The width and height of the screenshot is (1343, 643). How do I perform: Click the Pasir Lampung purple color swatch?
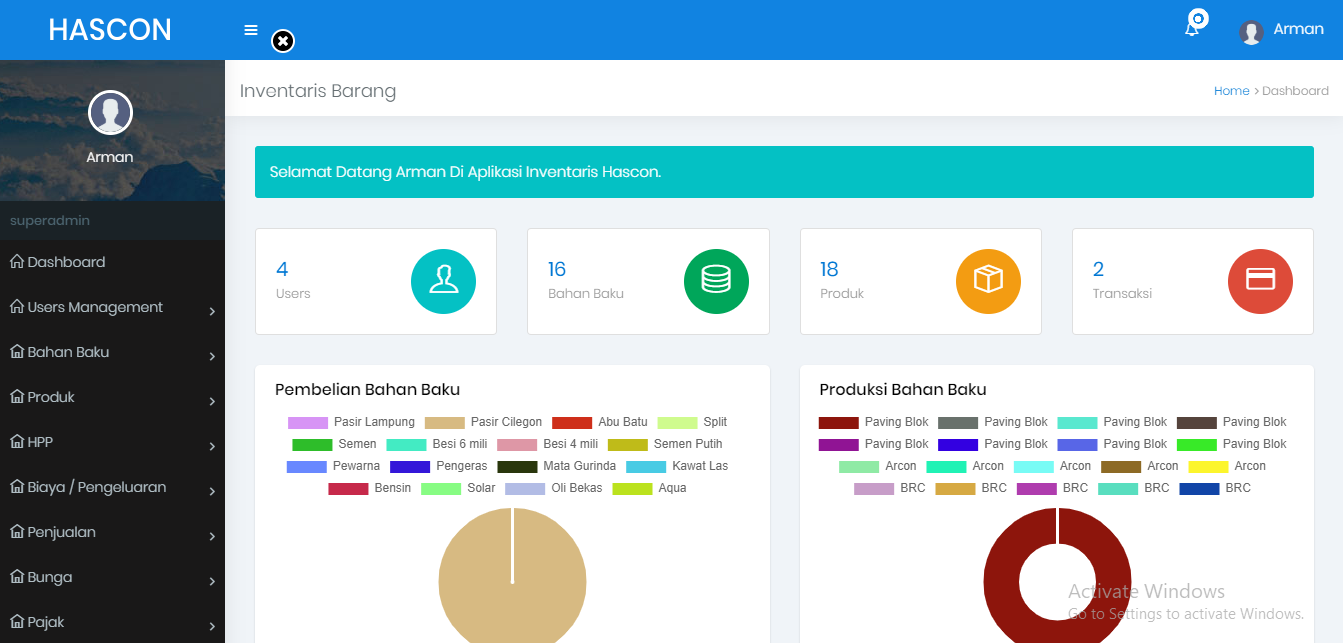pos(308,422)
